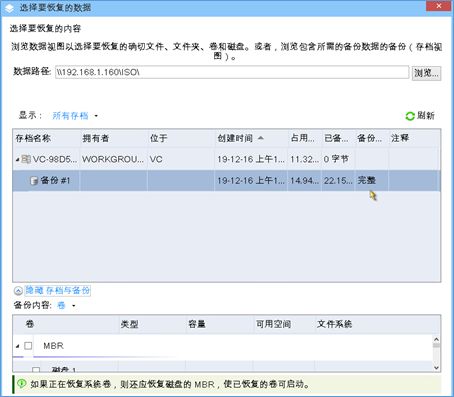The width and height of the screenshot is (454, 397).
Task: Select the VC-98D5... archive row
Action: (x=226, y=159)
